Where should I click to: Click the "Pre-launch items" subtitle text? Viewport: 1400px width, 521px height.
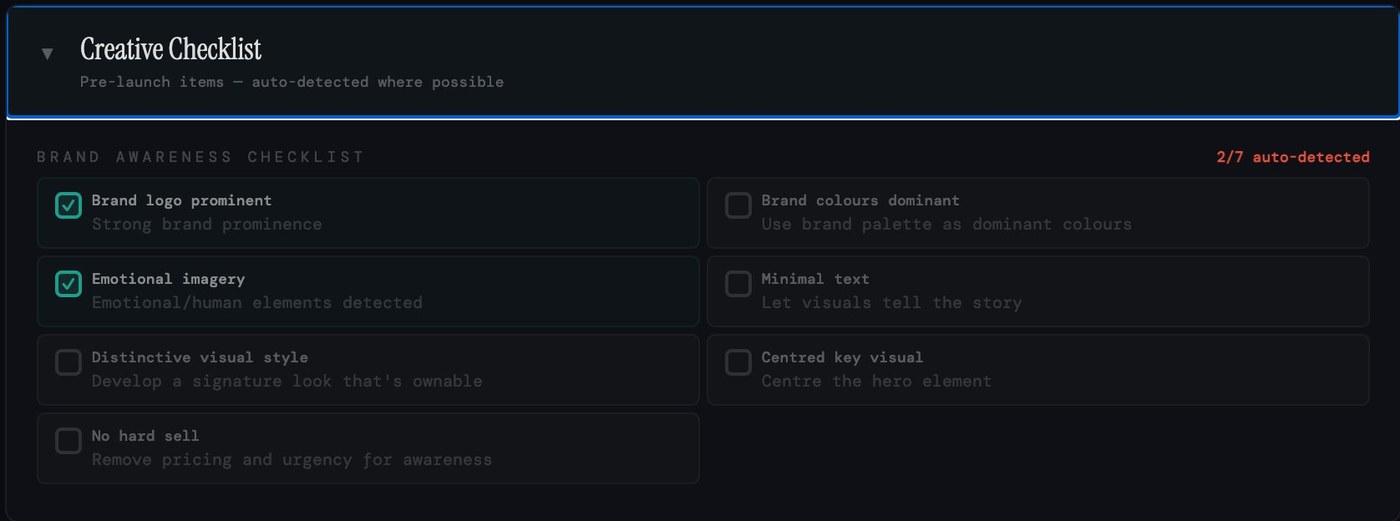point(291,82)
